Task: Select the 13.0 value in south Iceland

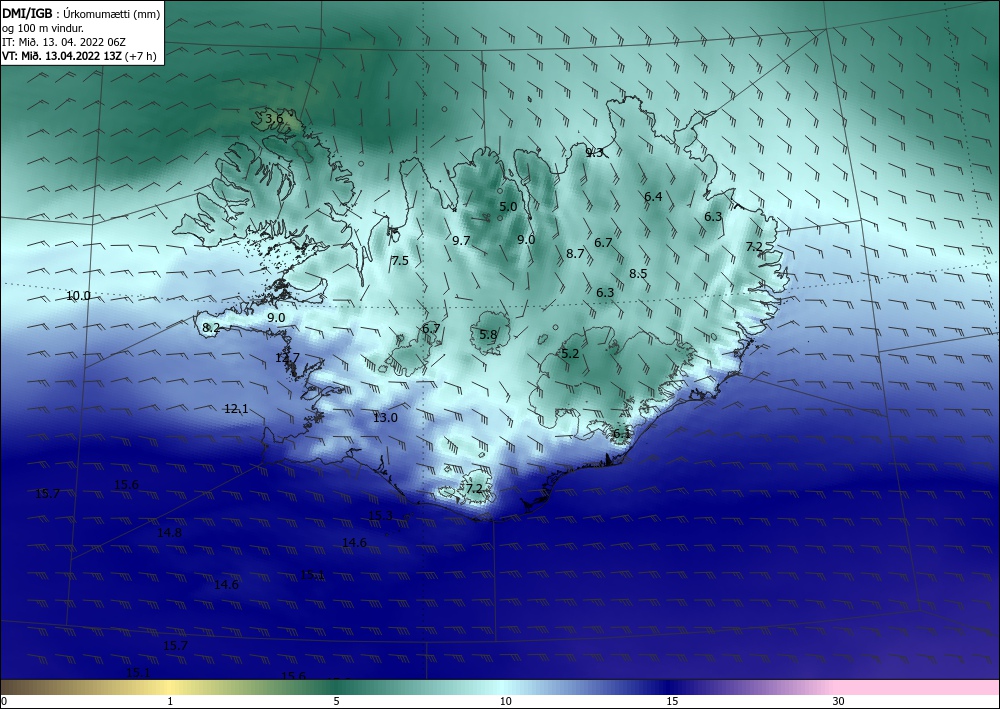Action: tap(385, 418)
